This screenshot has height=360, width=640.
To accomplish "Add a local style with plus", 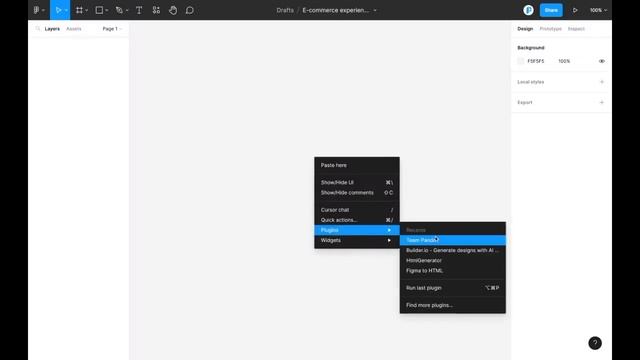I will (x=602, y=82).
